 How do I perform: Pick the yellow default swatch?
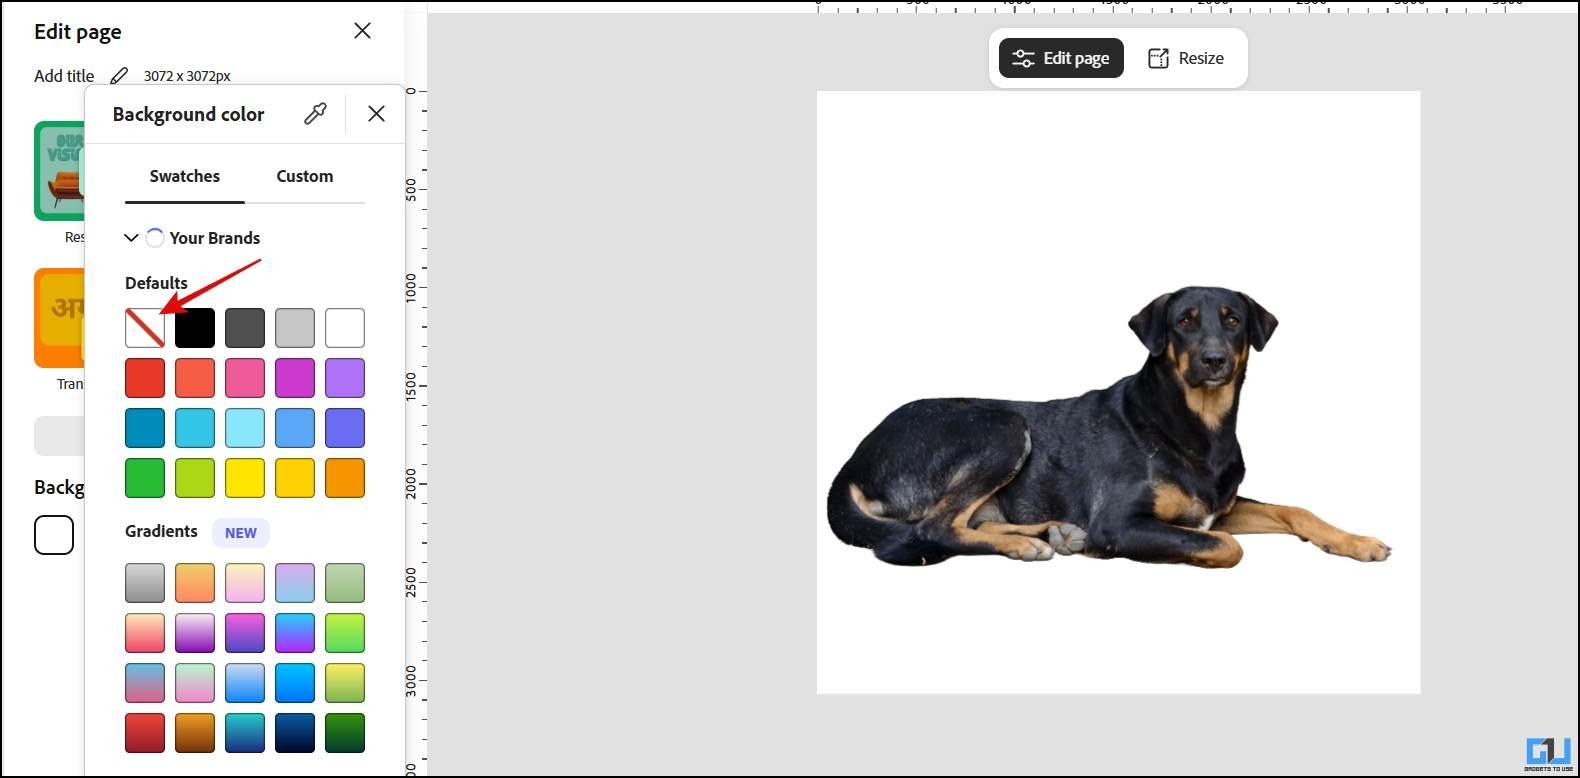245,478
